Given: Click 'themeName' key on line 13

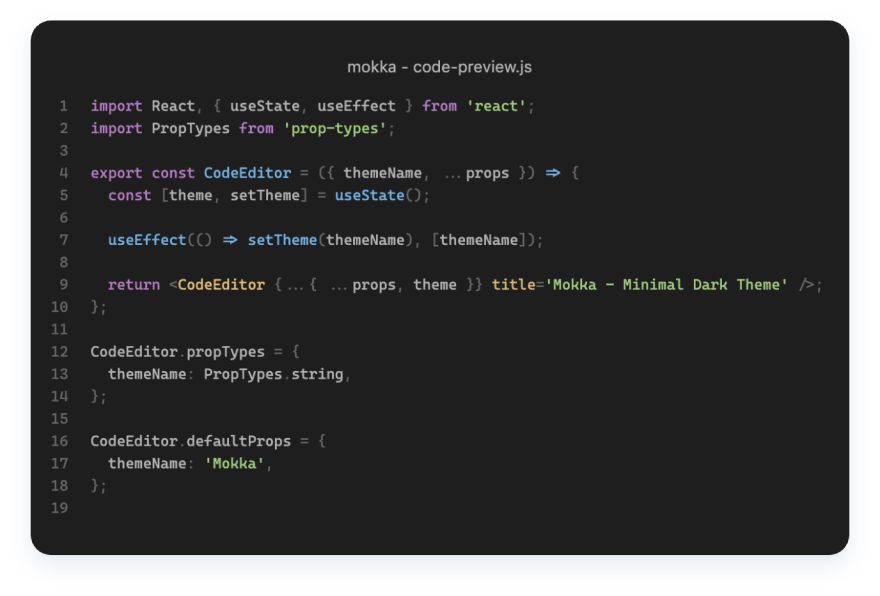Looking at the screenshot, I should tap(147, 374).
